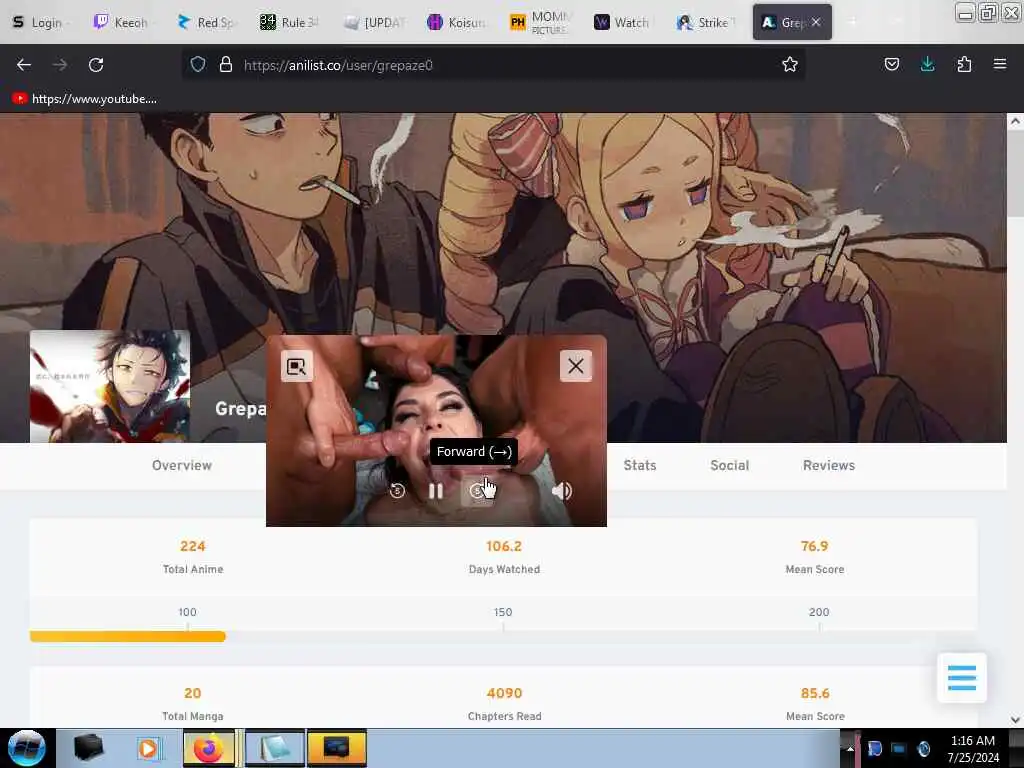Viewport: 1024px width, 768px height.
Task: Mute the overlay video with speaker icon
Action: [562, 490]
